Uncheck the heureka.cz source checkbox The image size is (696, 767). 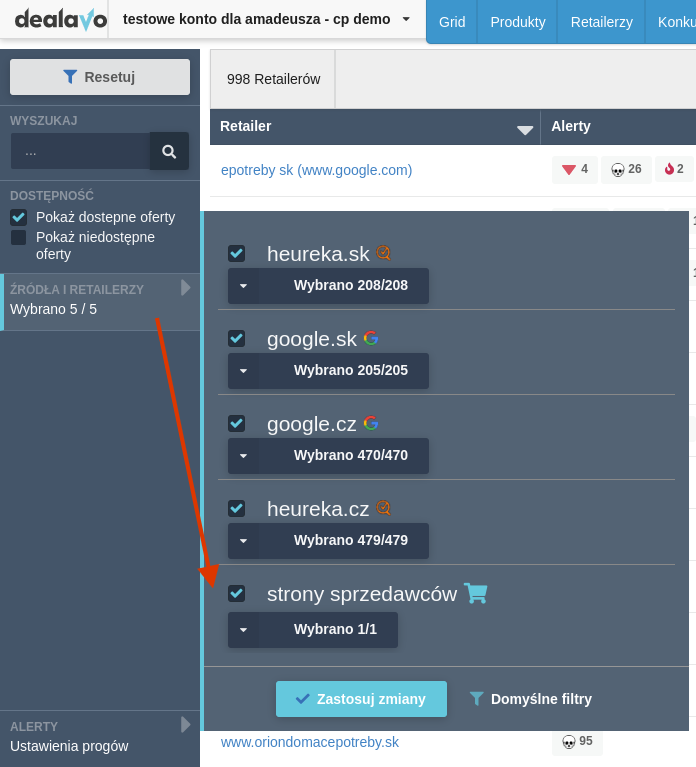coord(237,509)
